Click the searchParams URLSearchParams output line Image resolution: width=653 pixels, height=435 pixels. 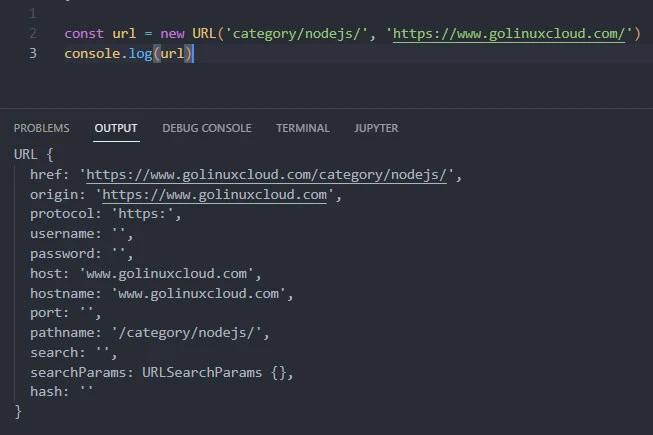pyautogui.click(x=162, y=372)
